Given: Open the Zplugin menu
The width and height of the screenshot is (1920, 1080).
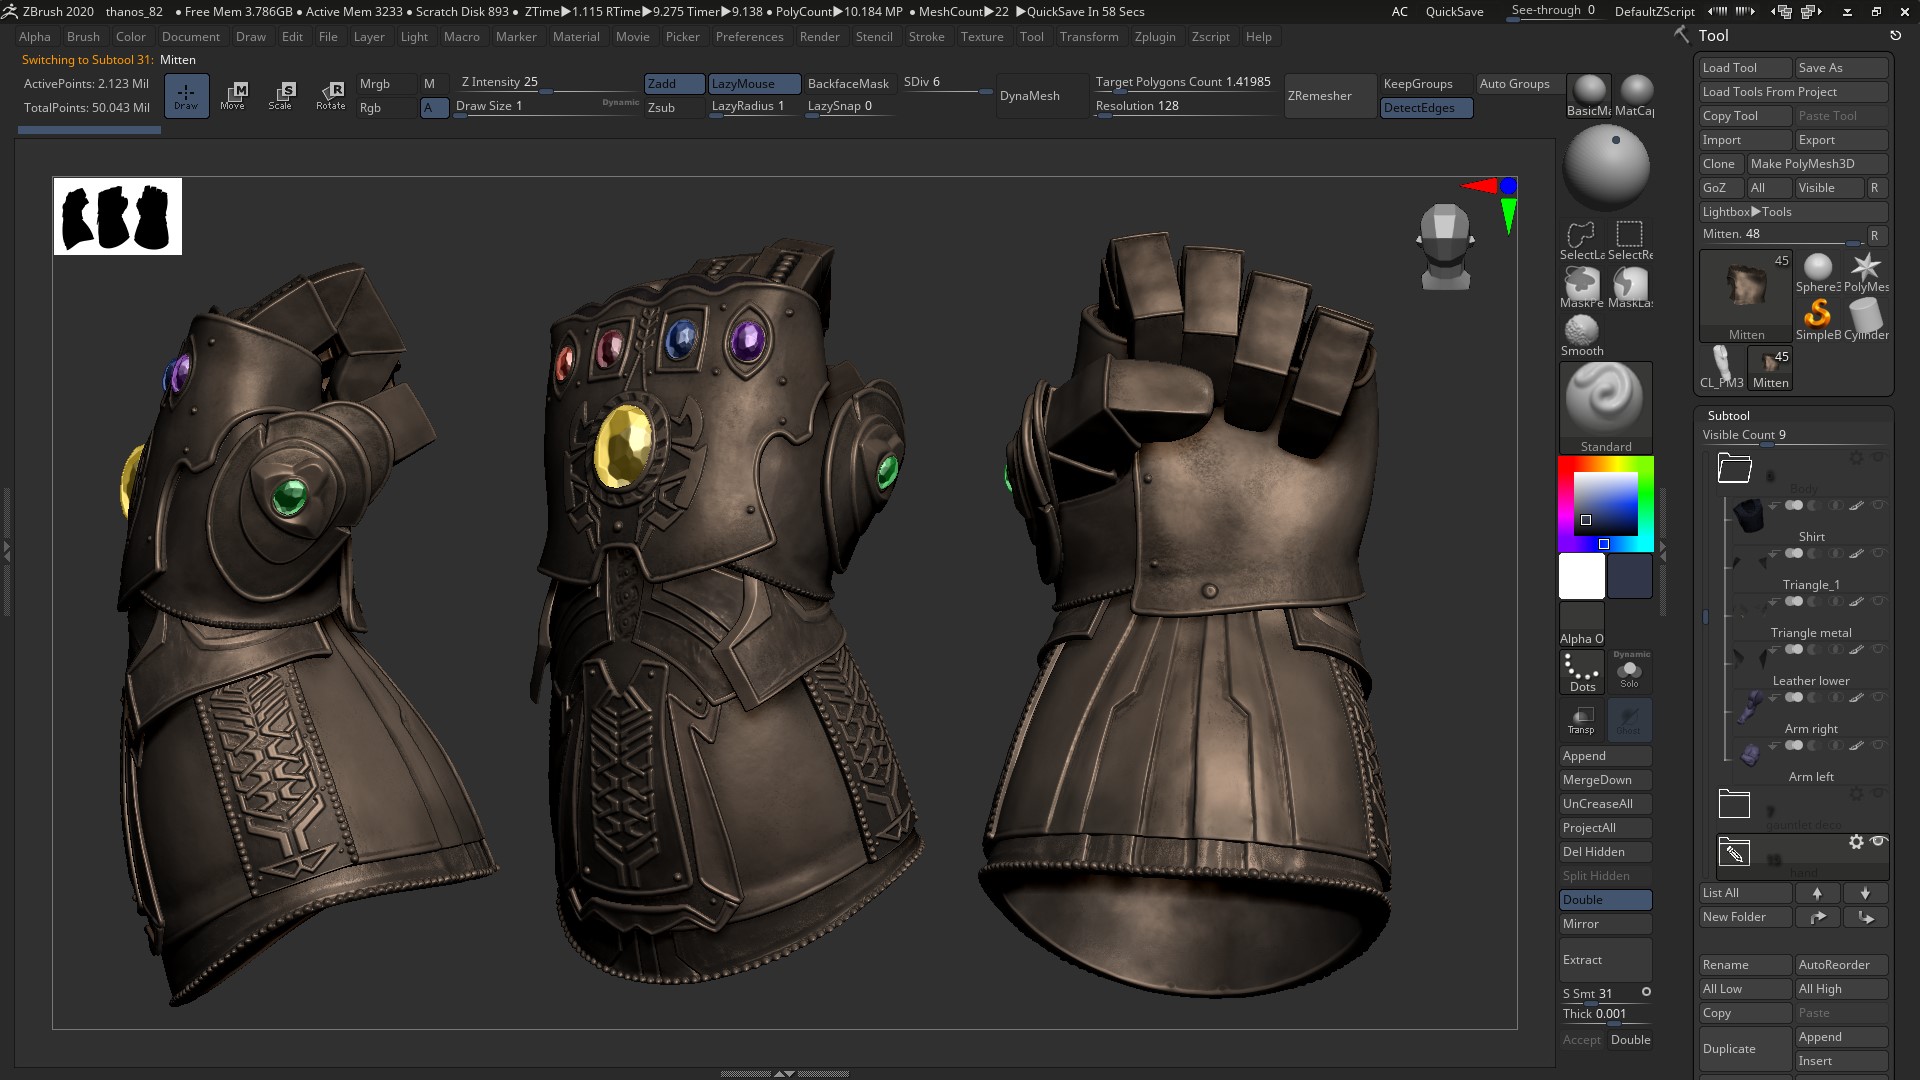Looking at the screenshot, I should pos(1155,37).
